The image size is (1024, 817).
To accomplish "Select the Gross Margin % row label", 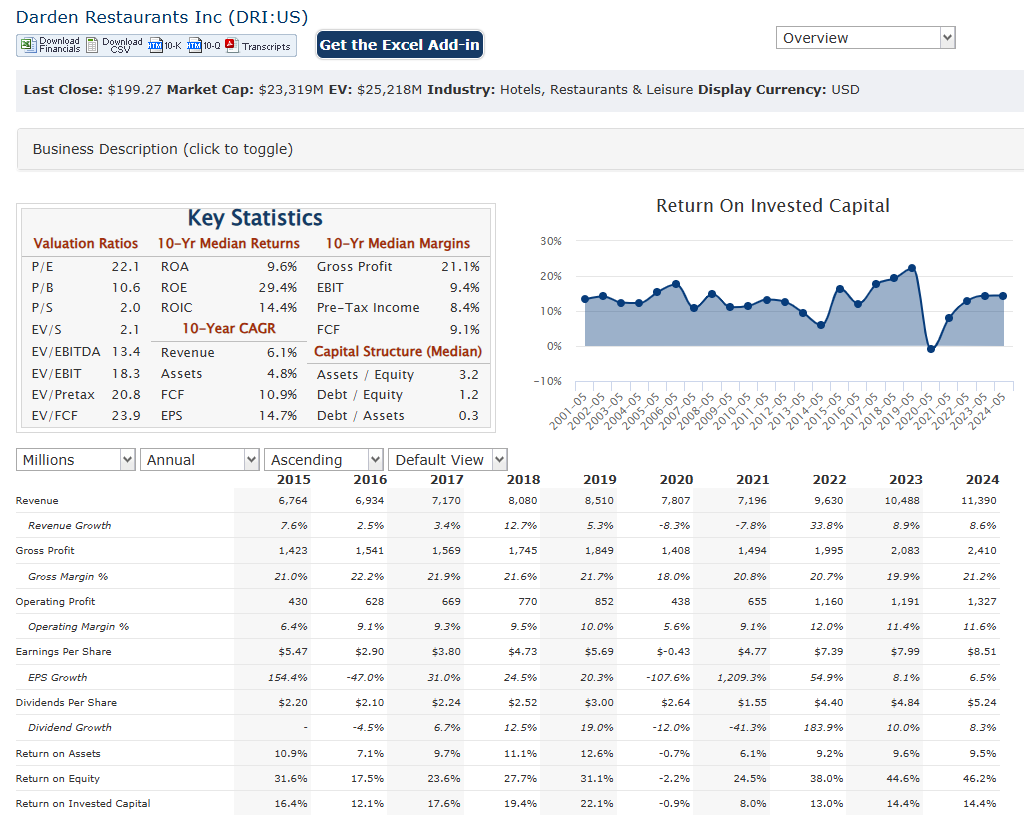I will click(x=68, y=577).
